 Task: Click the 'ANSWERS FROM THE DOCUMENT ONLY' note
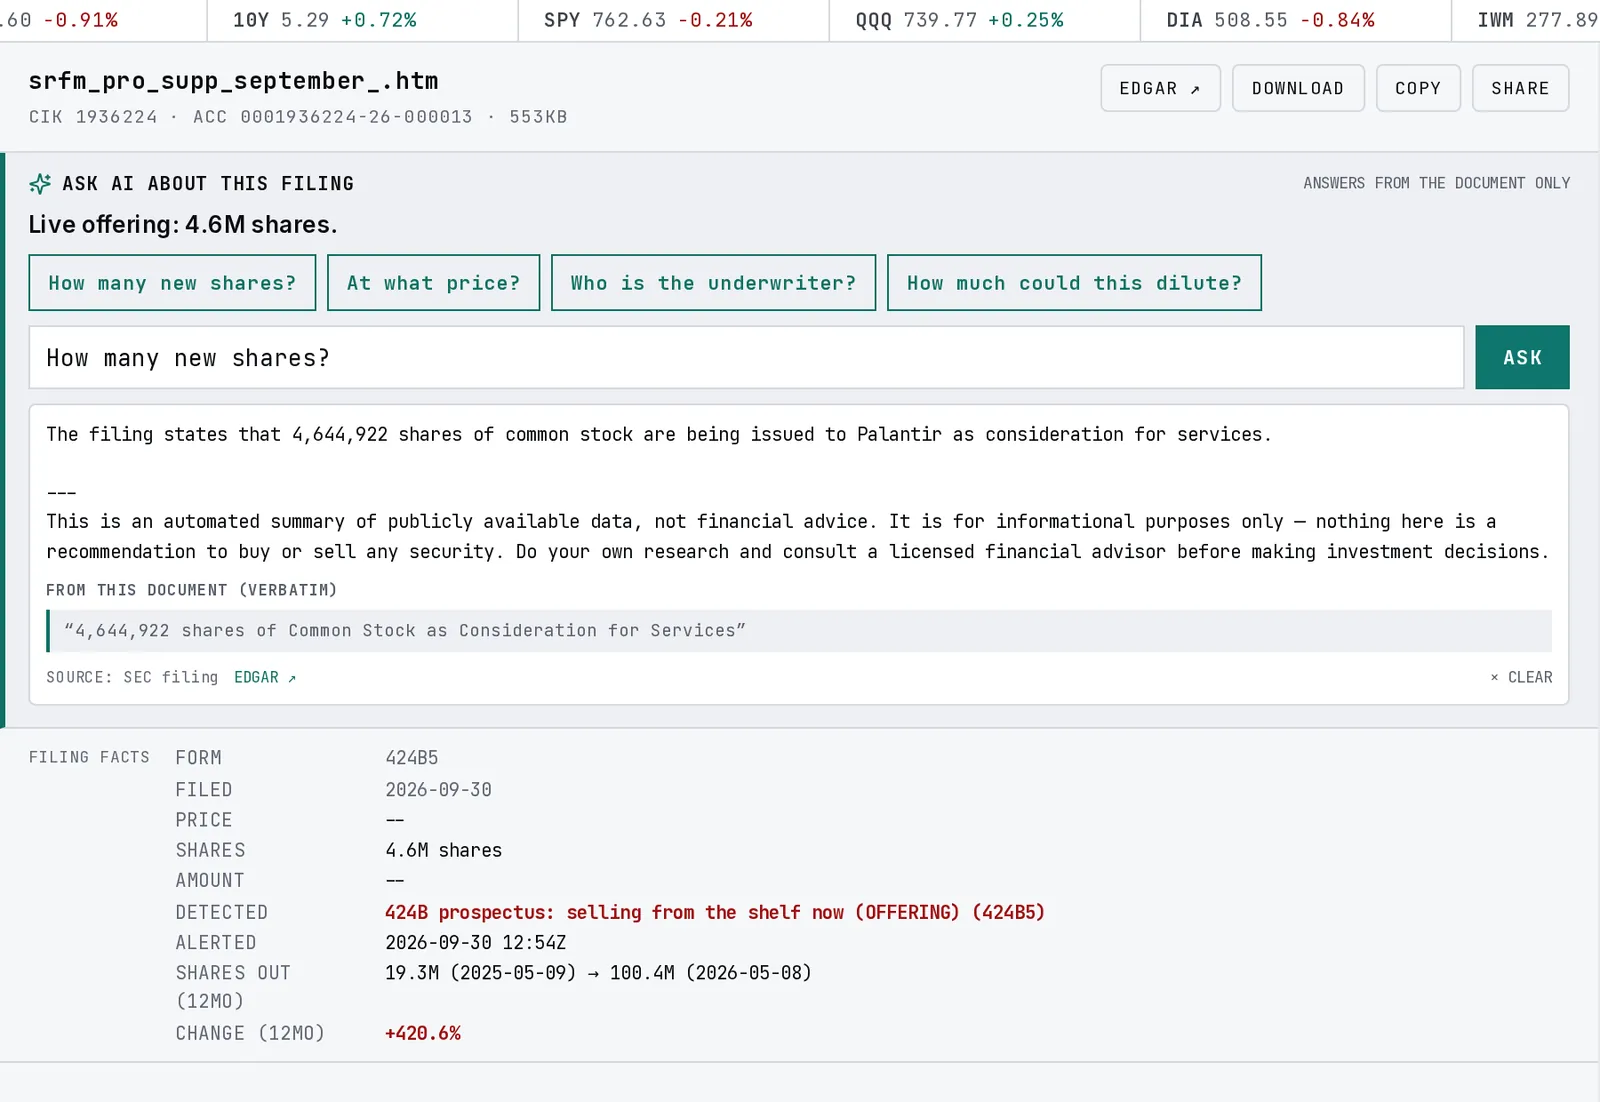click(x=1436, y=183)
